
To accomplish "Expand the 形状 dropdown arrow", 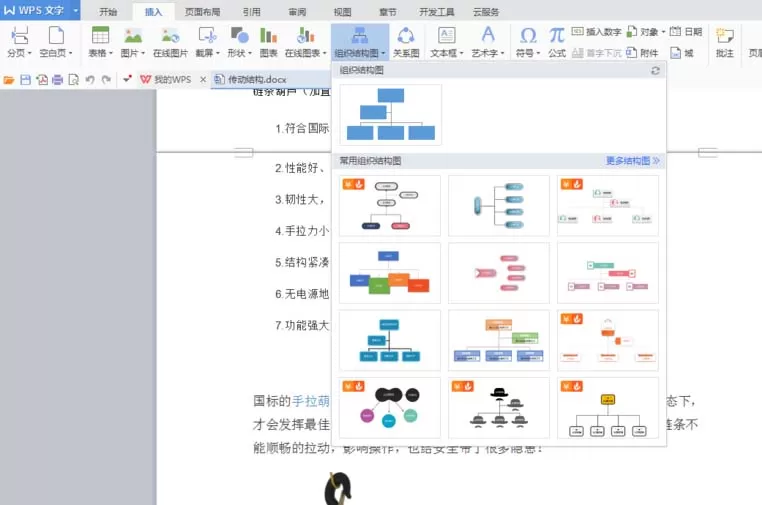I will coord(250,53).
